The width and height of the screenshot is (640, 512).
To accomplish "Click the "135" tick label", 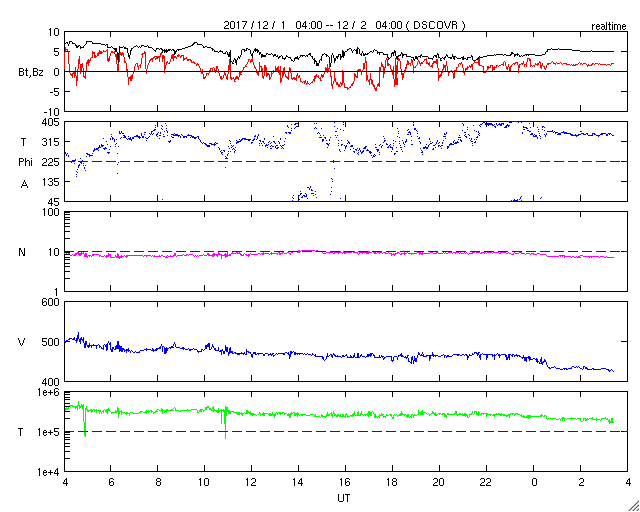I will coord(51,182).
